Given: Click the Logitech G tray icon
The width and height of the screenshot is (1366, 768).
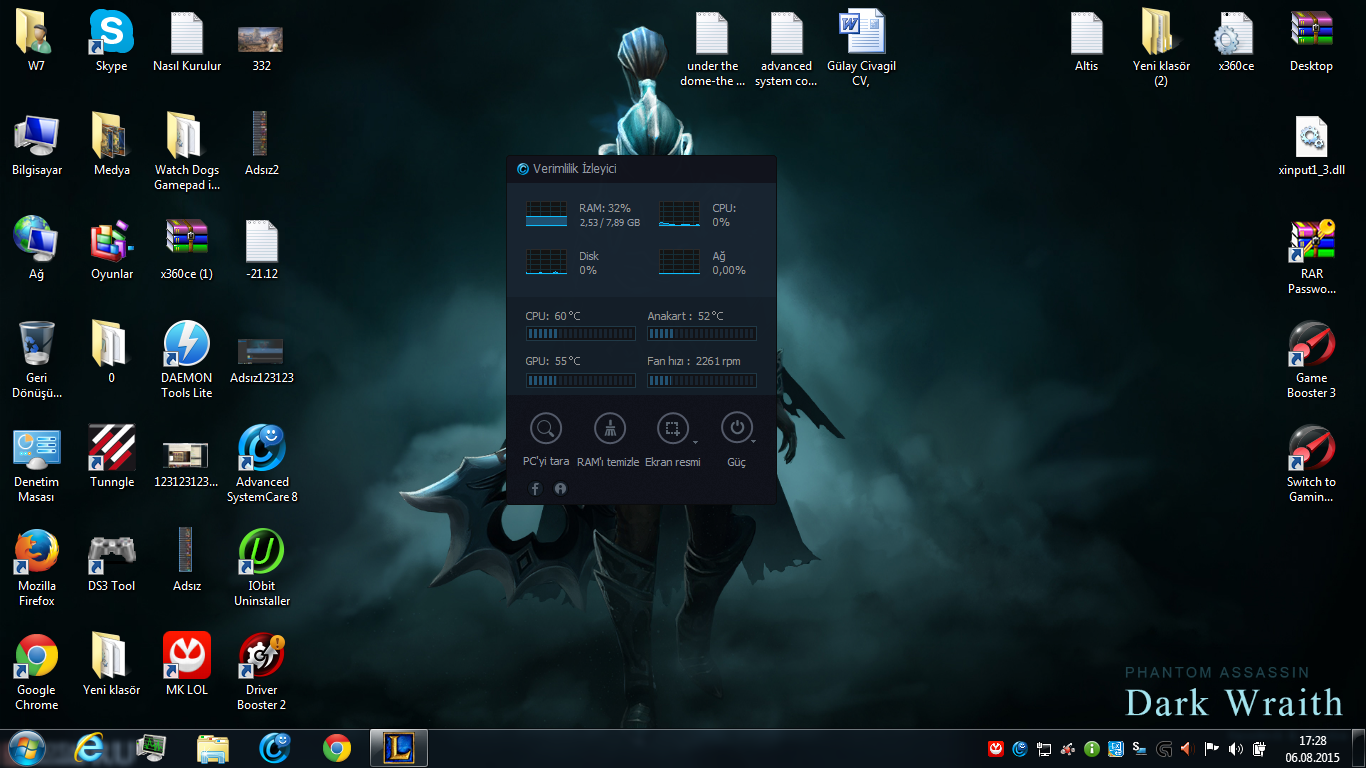Looking at the screenshot, I should point(1164,748).
